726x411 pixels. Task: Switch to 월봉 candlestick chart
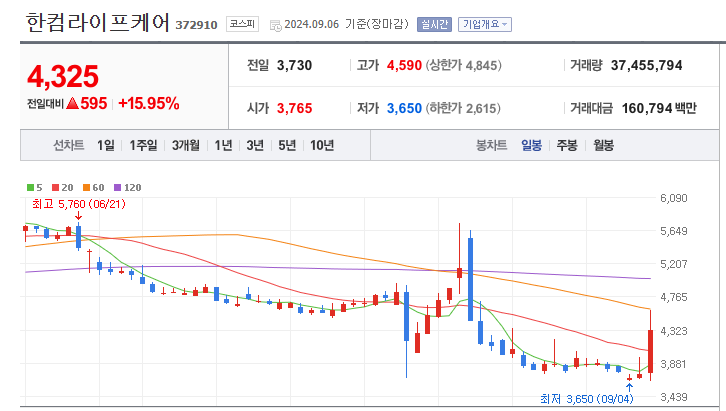click(603, 145)
